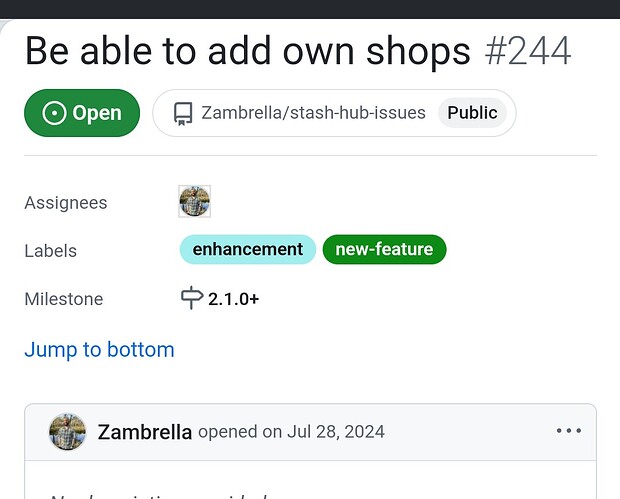
Task: Filter by the enhancement label
Action: (x=248, y=250)
